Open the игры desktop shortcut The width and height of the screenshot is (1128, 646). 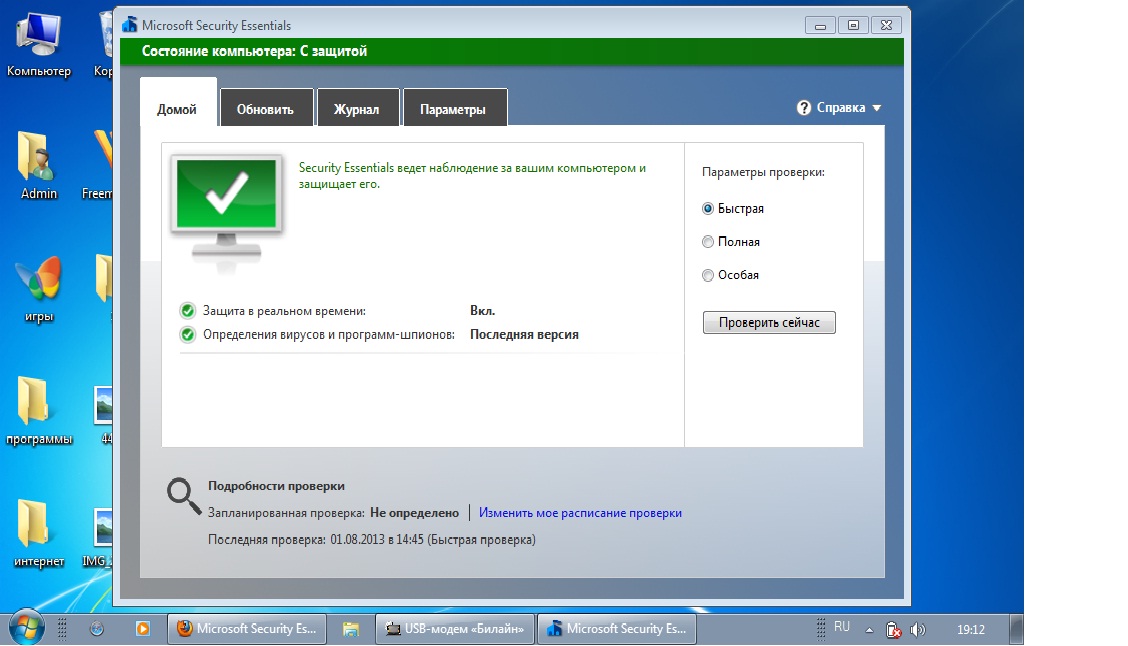(39, 289)
